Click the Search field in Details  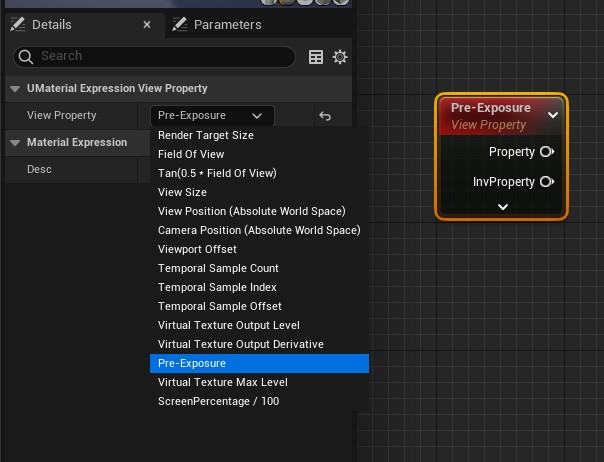pos(160,57)
